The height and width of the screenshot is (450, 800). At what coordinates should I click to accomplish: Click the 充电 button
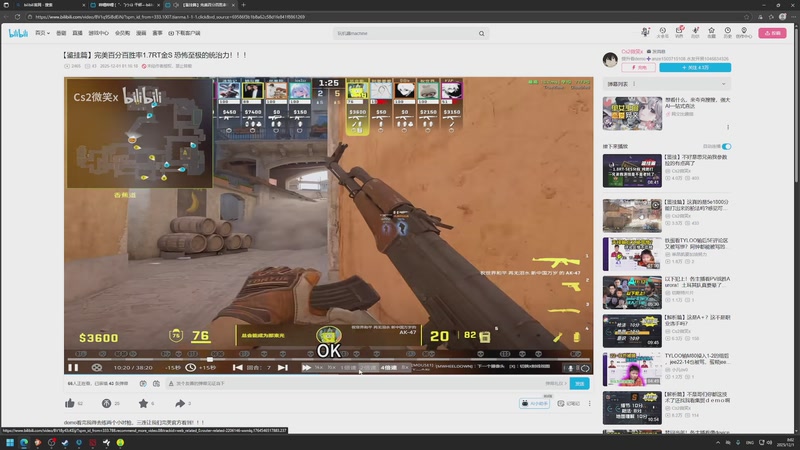point(638,67)
